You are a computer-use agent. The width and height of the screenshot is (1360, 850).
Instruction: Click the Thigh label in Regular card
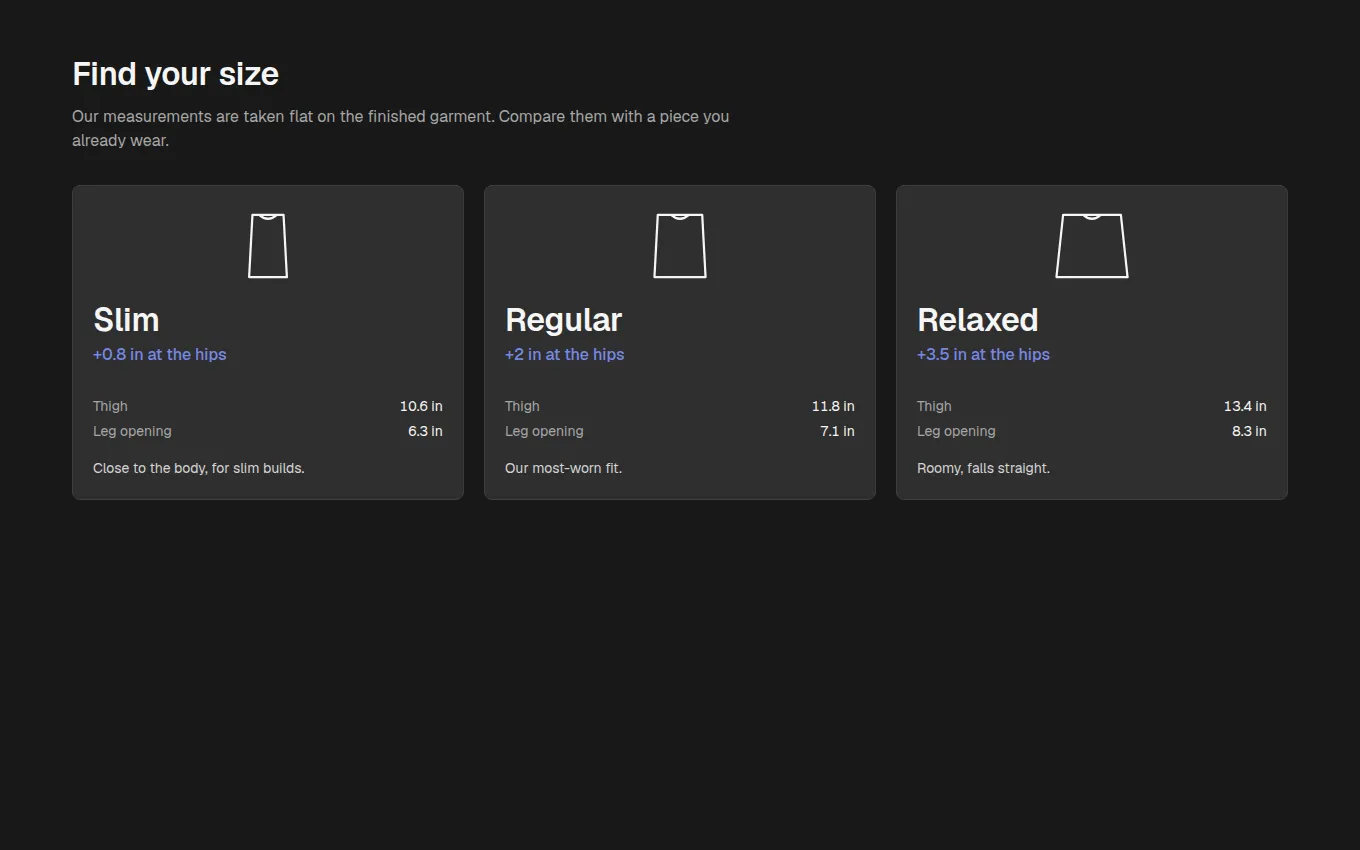tap(522, 406)
